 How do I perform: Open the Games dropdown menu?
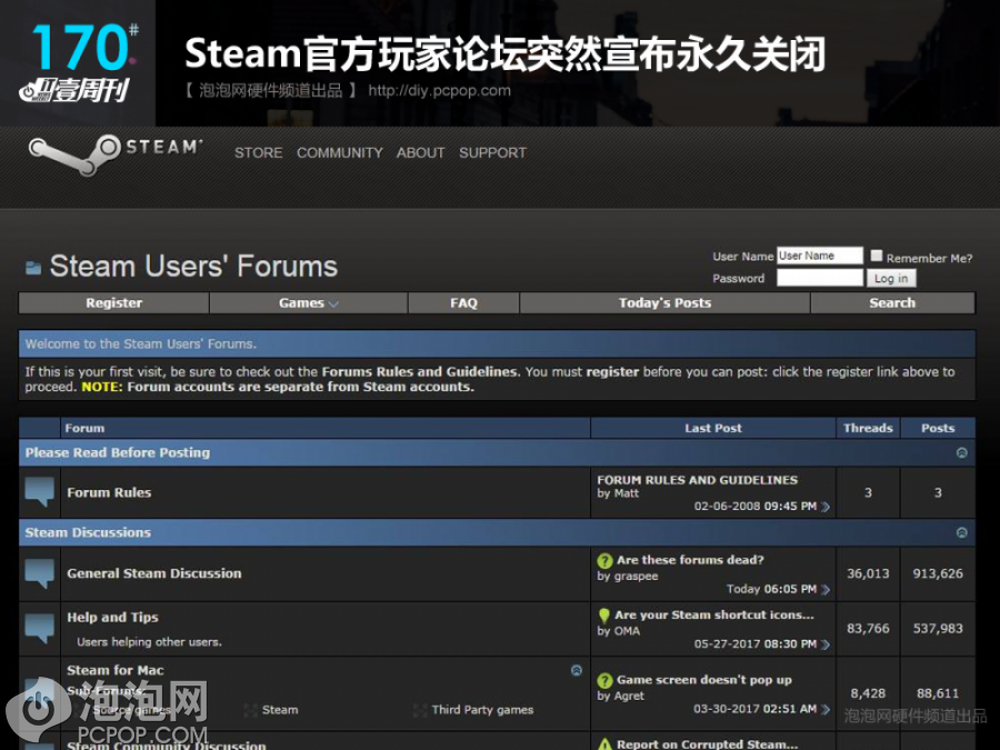click(308, 303)
